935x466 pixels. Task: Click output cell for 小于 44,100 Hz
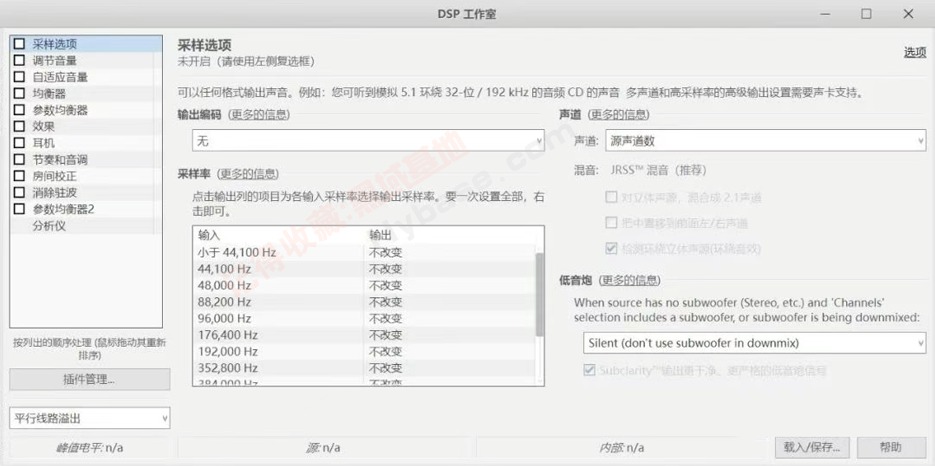tap(450, 252)
